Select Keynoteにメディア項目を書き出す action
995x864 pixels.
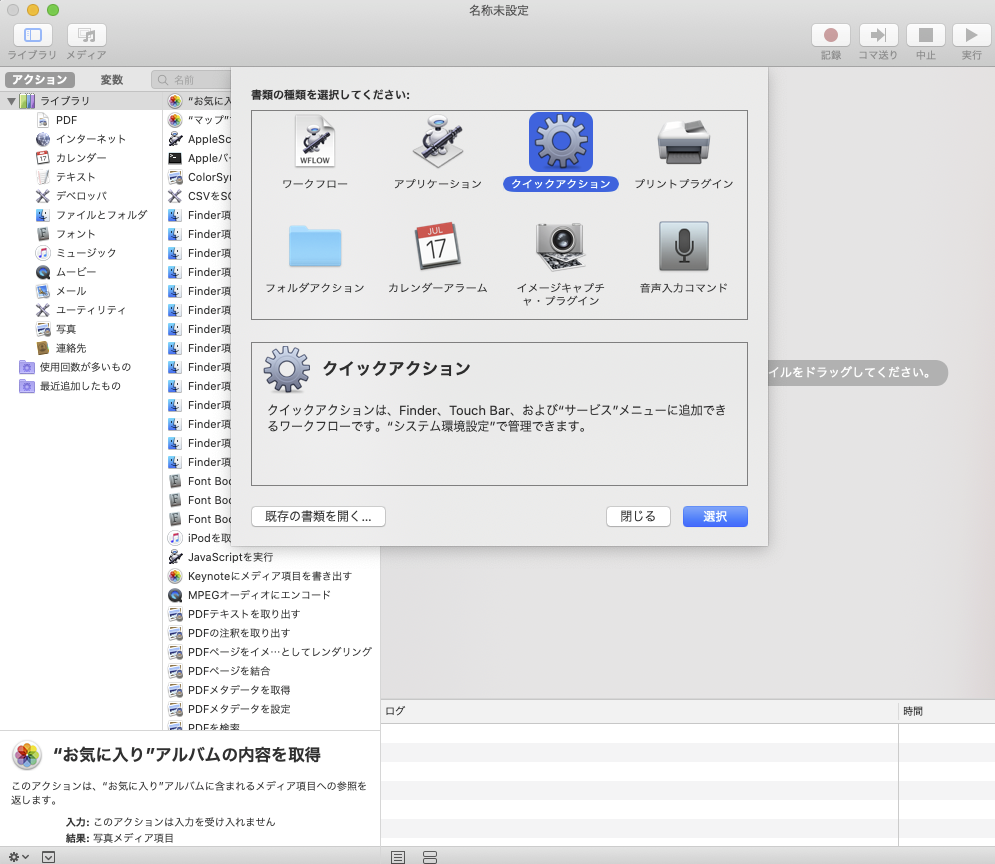tap(269, 576)
